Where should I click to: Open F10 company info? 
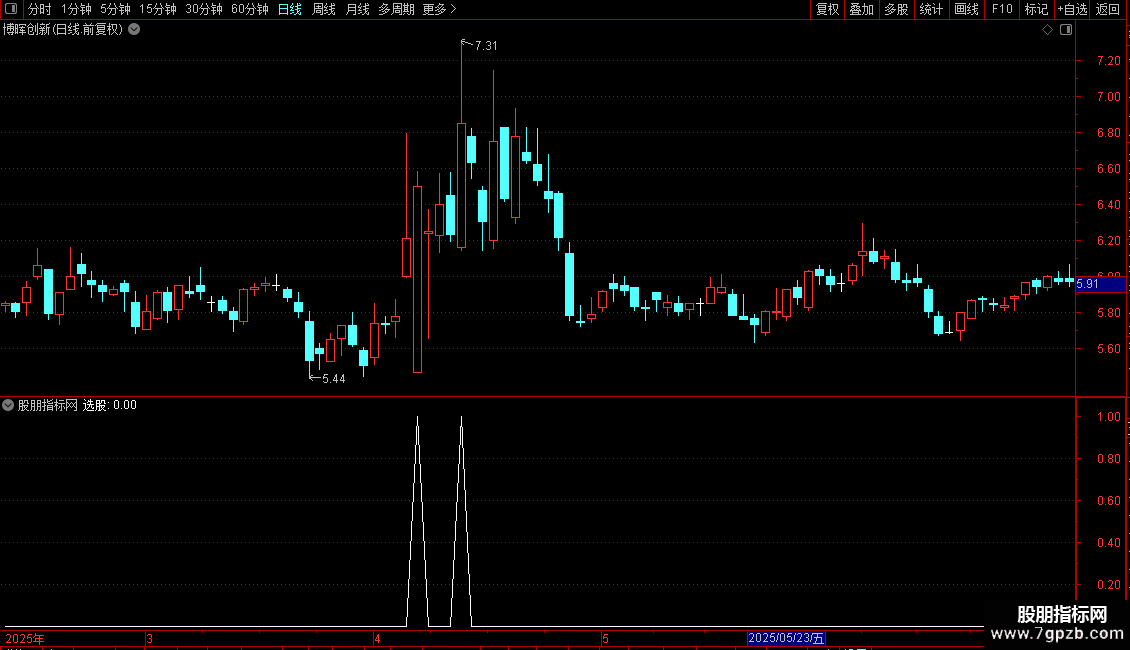point(1002,9)
